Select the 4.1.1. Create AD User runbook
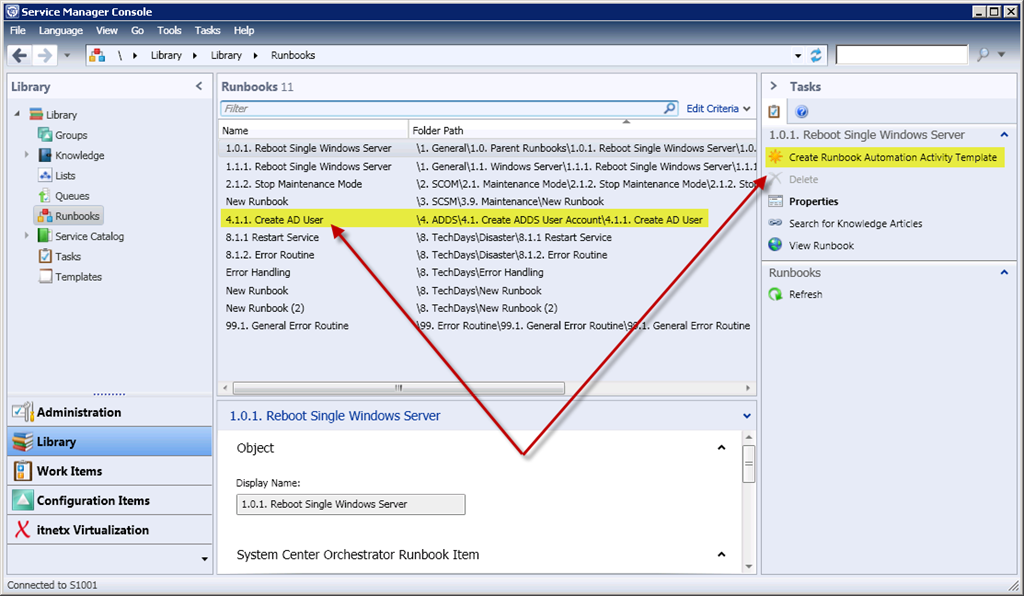 [x=273, y=220]
